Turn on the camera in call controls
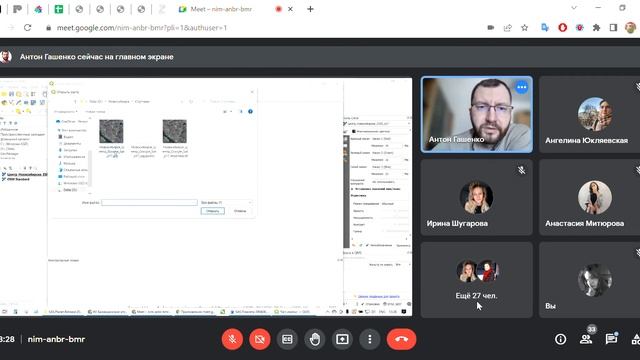The image size is (640, 360). (x=260, y=339)
